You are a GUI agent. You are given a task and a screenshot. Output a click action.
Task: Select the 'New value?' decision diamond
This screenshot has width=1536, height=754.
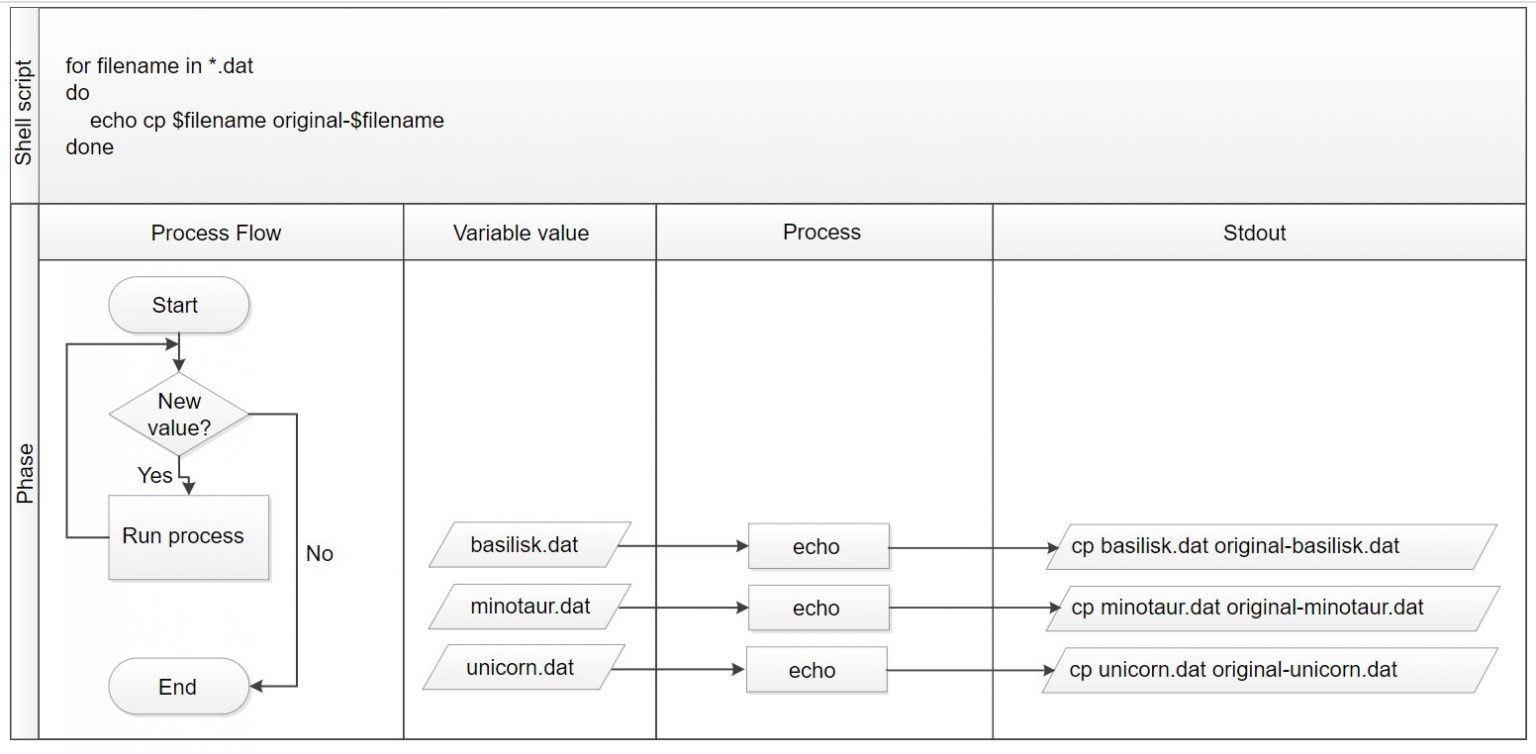click(179, 415)
